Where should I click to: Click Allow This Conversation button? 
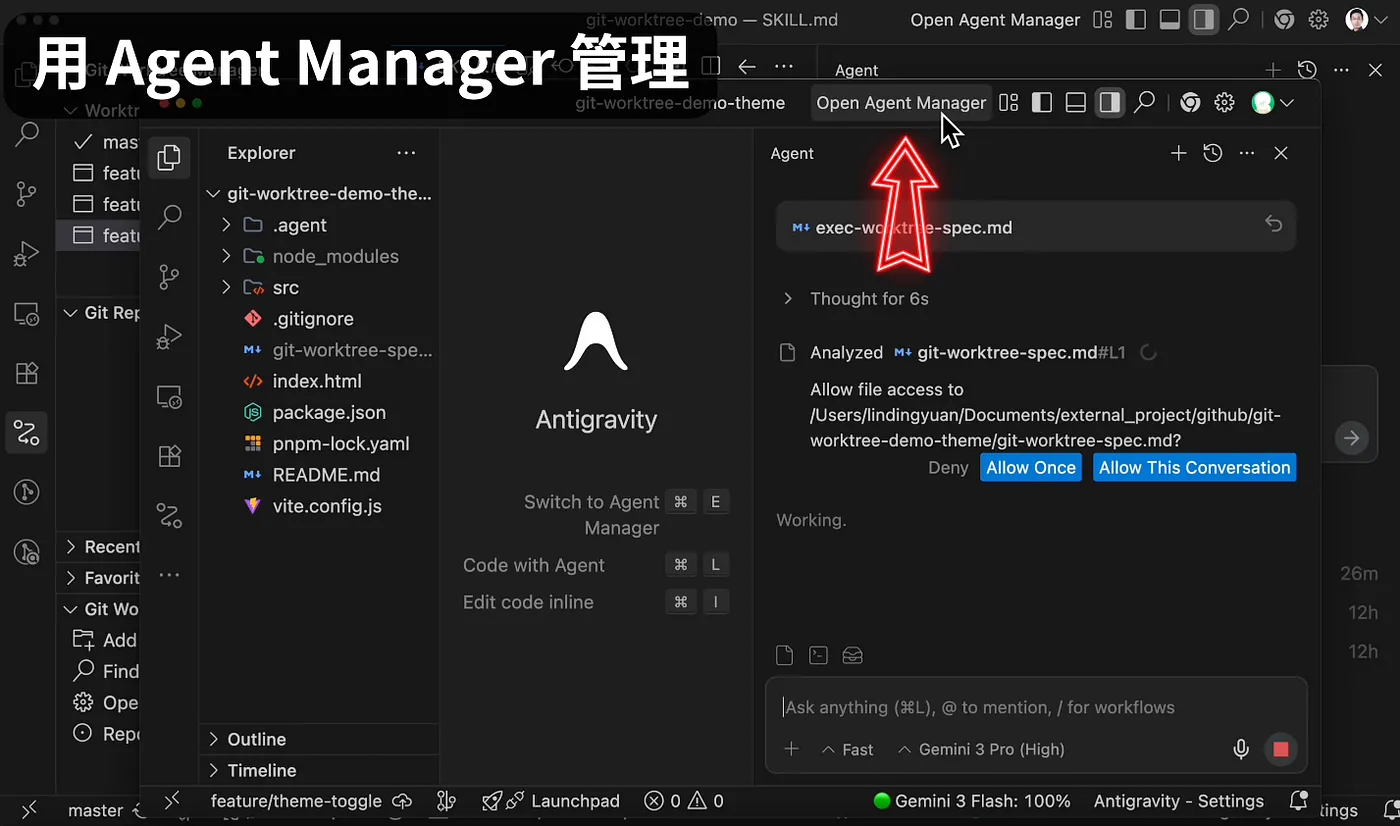[x=1194, y=467]
